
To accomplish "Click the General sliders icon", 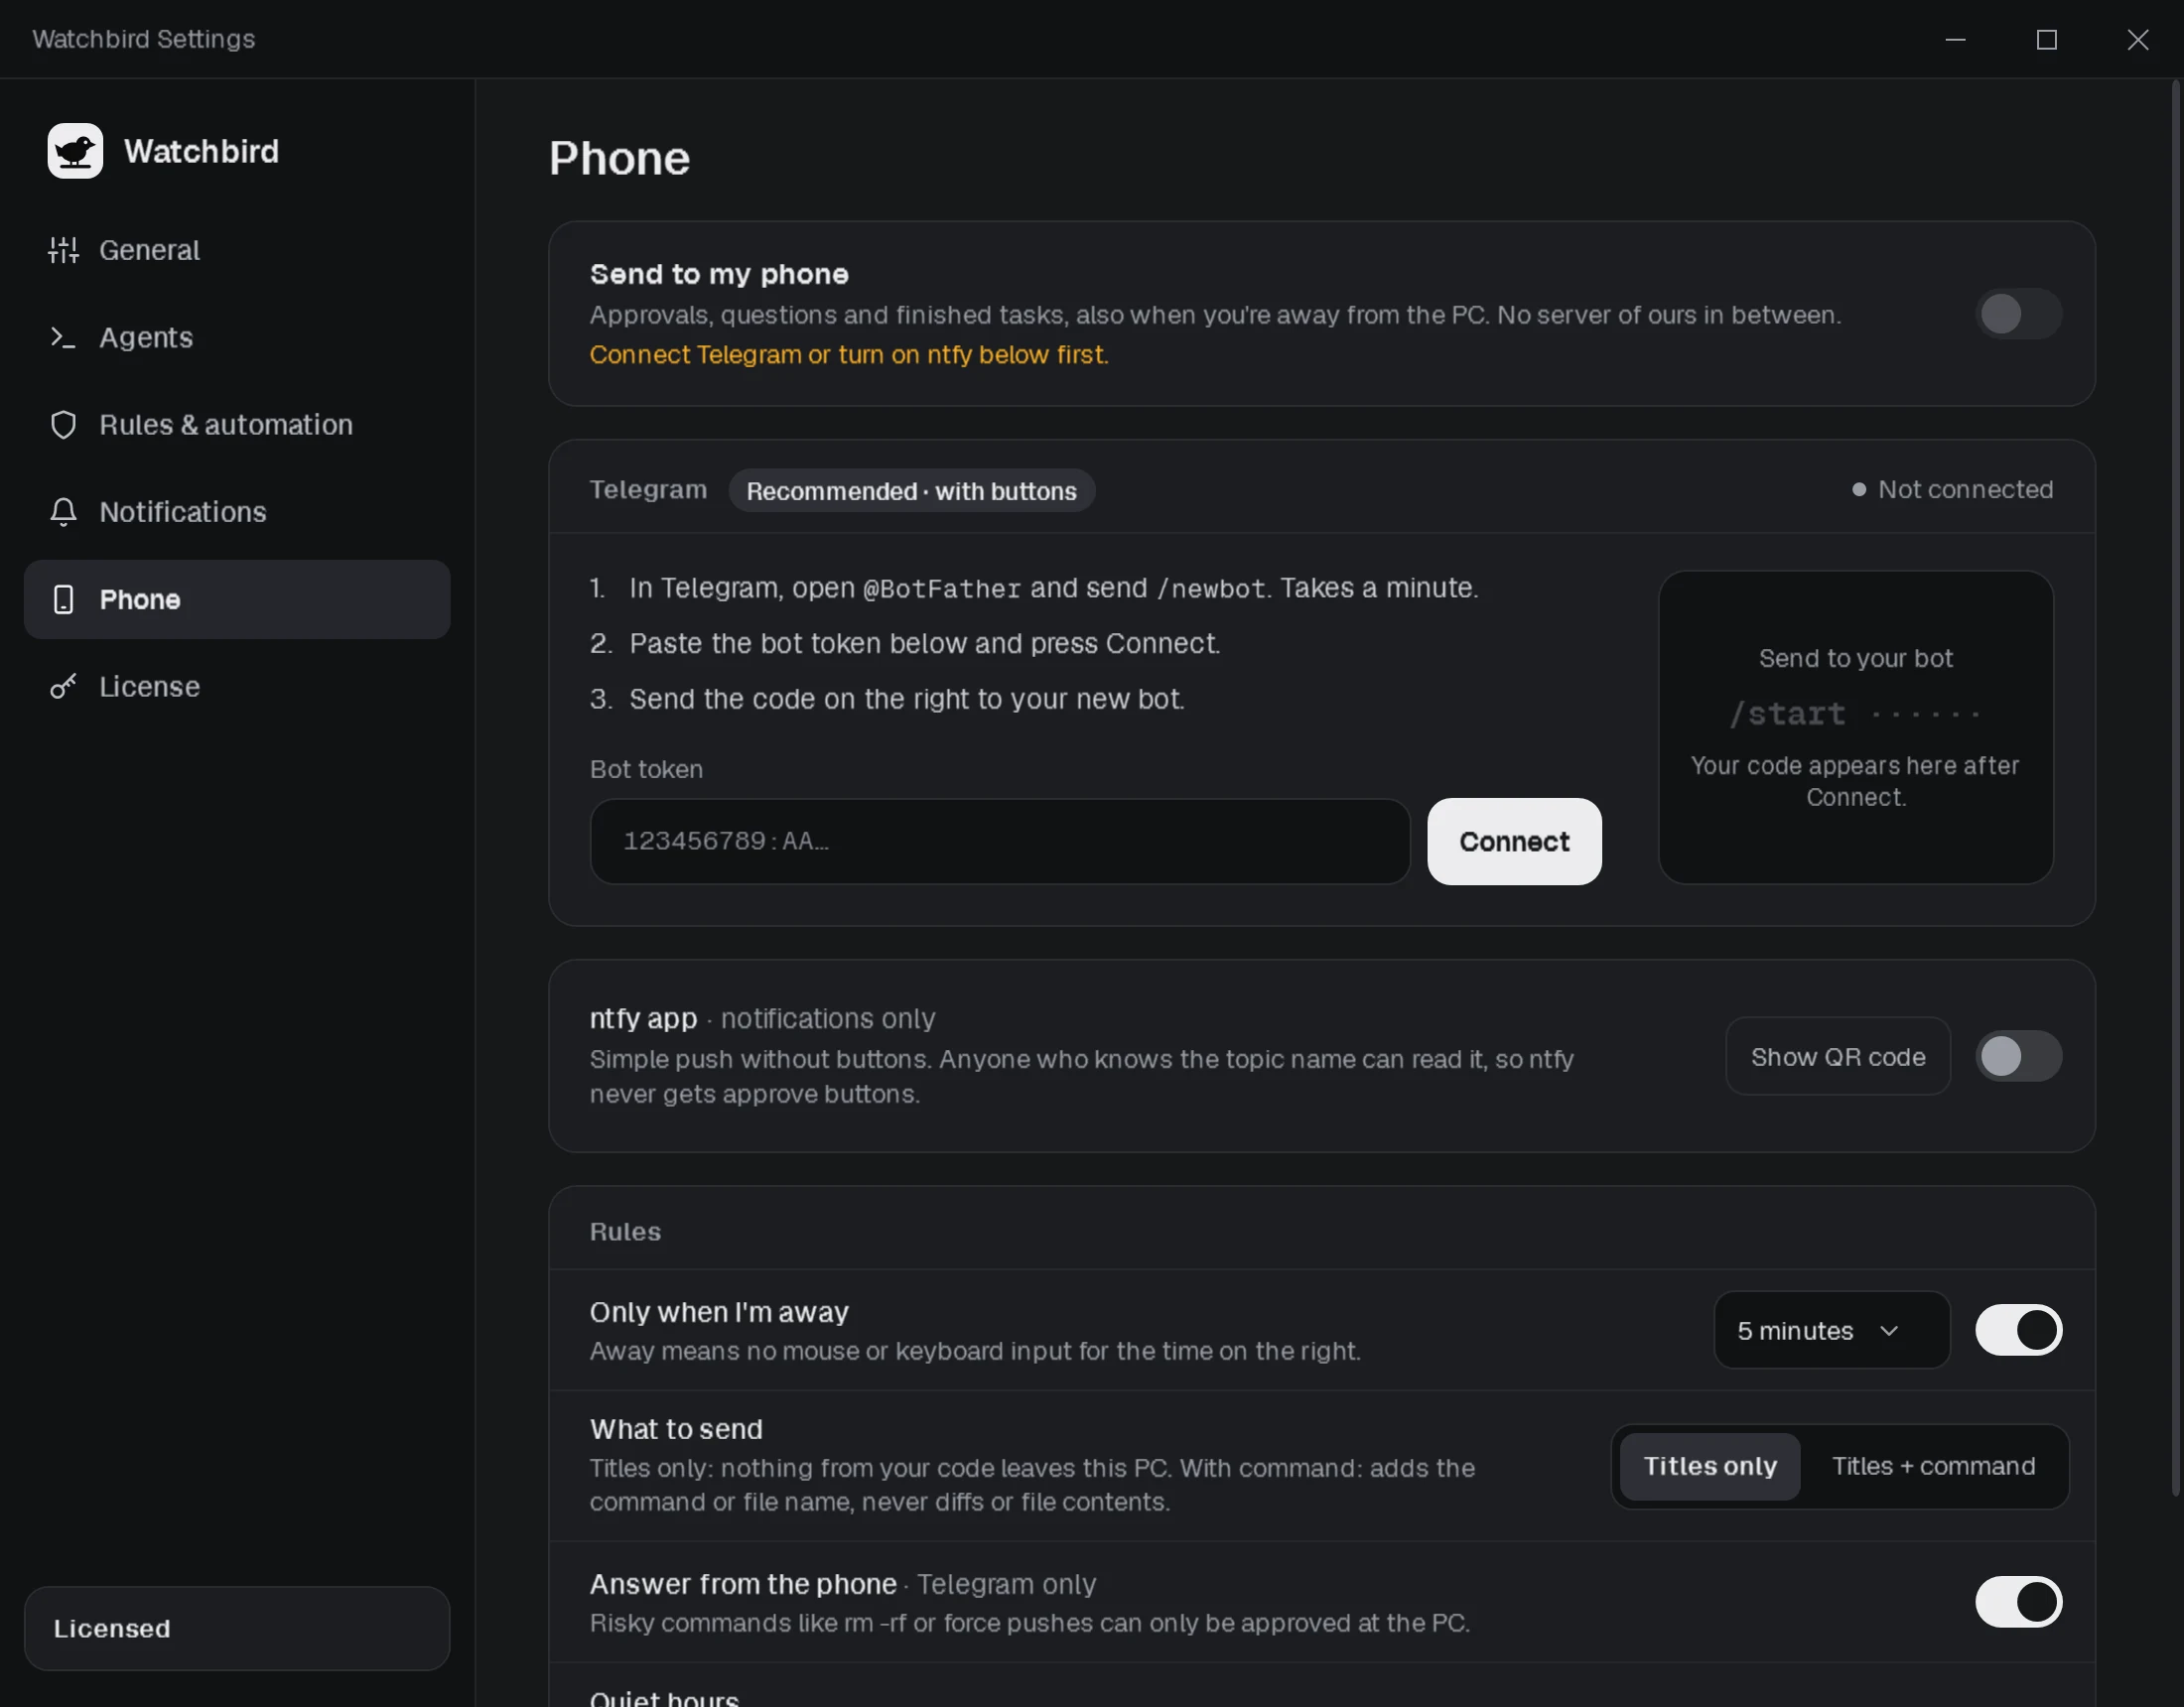I will tap(63, 250).
